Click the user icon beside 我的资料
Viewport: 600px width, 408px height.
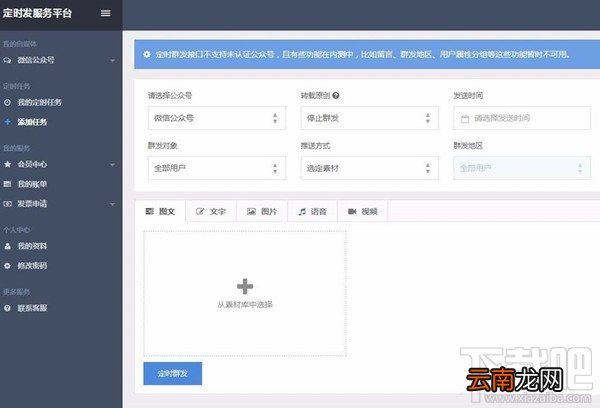tap(7, 246)
